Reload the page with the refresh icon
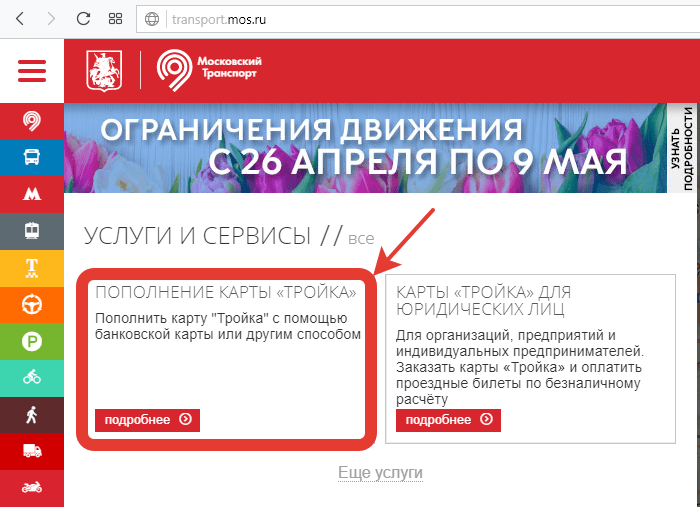 click(83, 19)
